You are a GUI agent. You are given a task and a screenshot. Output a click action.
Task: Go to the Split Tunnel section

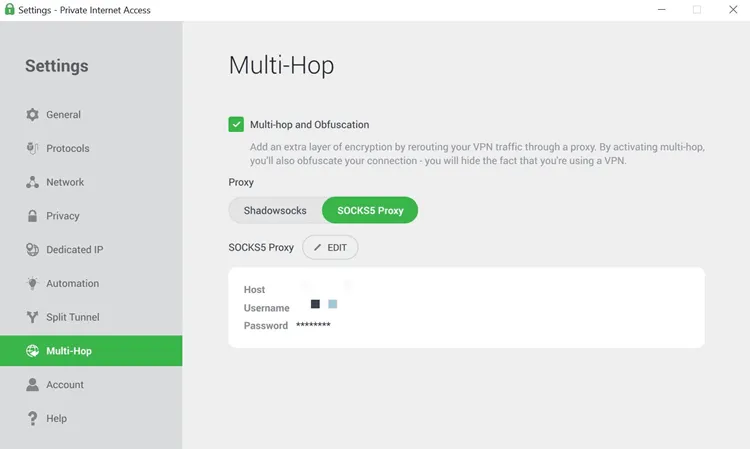(x=72, y=318)
